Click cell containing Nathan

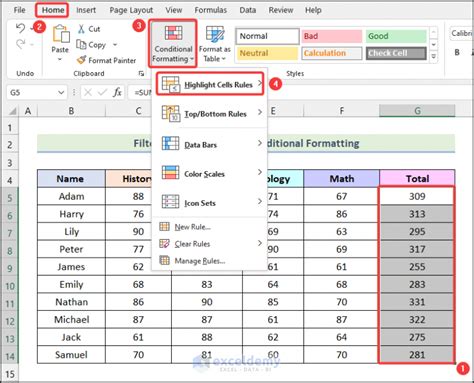pyautogui.click(x=71, y=302)
